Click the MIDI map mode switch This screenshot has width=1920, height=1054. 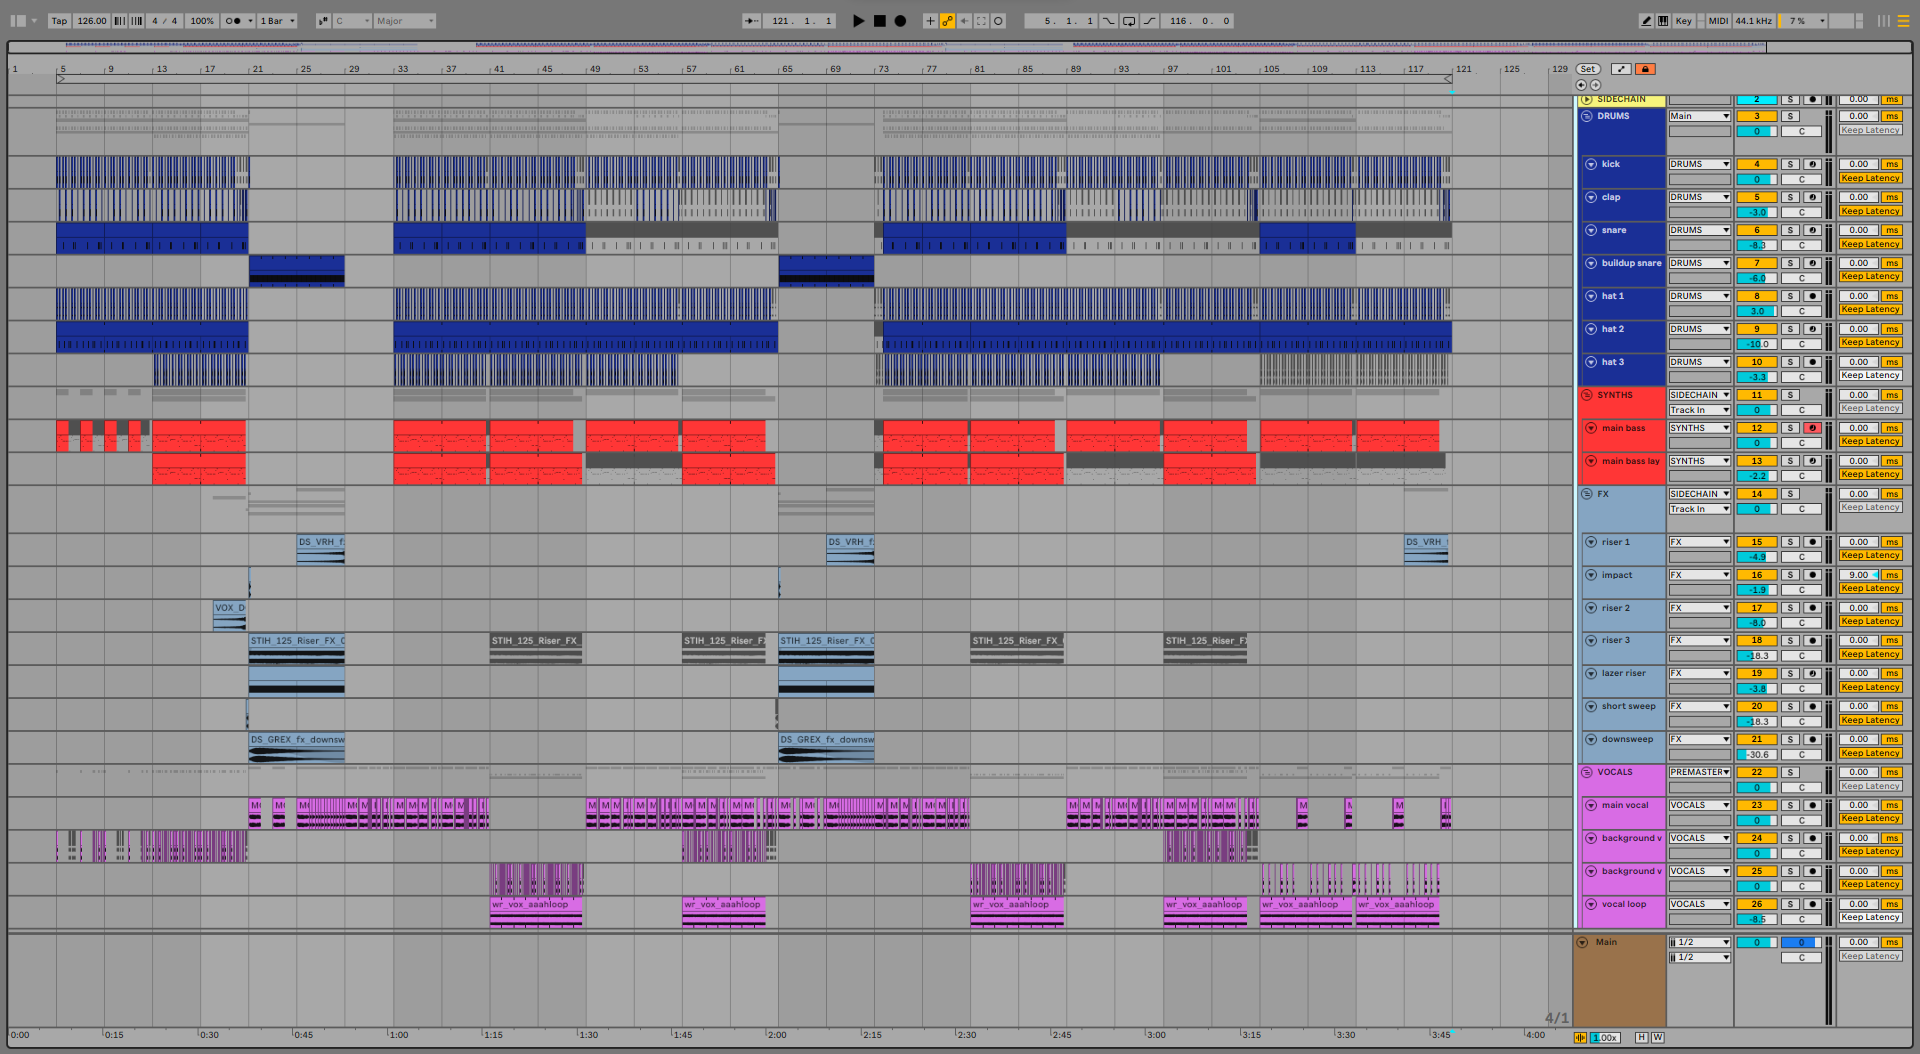pos(1718,21)
